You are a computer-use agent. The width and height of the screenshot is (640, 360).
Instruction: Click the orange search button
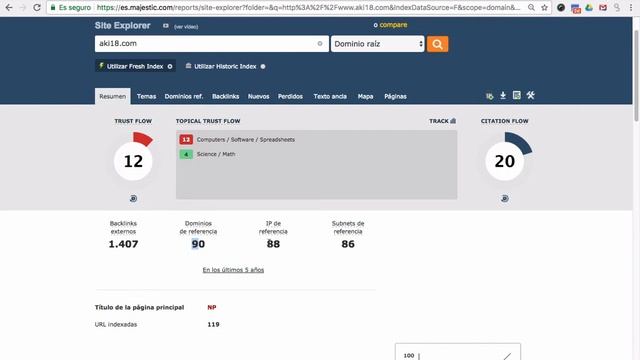[x=437, y=44]
